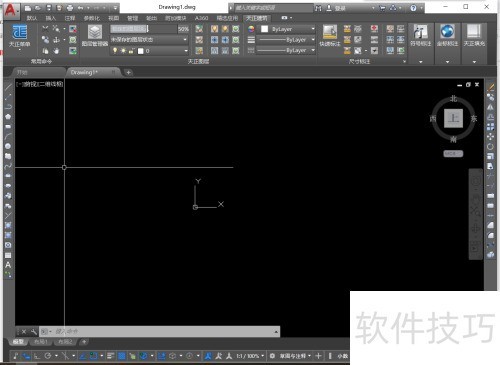Toggle grid display in status bar
The image size is (500, 365).
click(122, 356)
